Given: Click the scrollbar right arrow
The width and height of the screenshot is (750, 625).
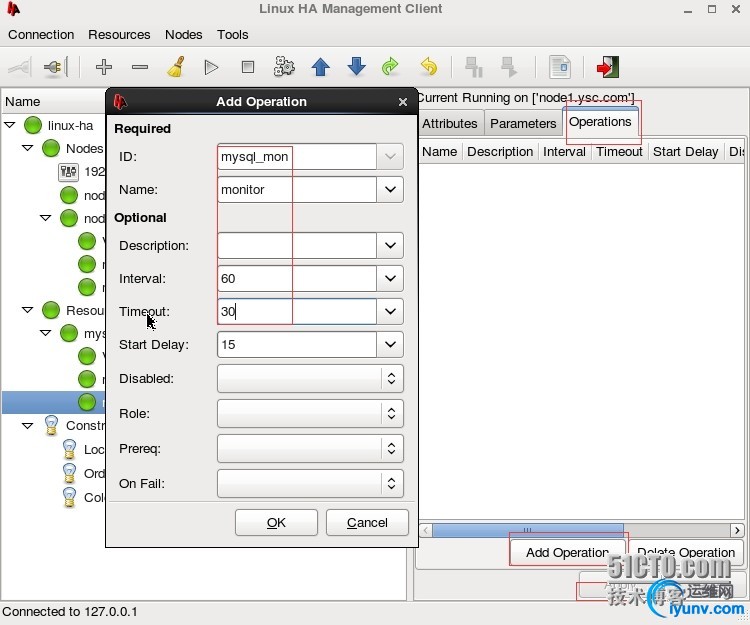Looking at the screenshot, I should point(737,530).
